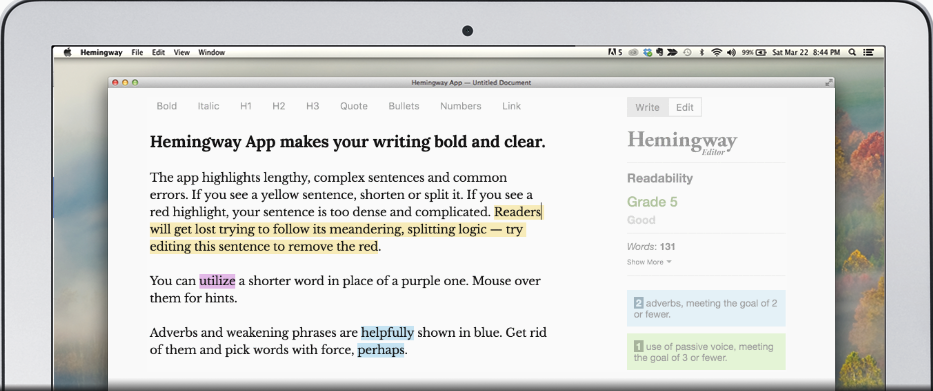Open the File menu
This screenshot has height=391, width=933.
tap(137, 52)
